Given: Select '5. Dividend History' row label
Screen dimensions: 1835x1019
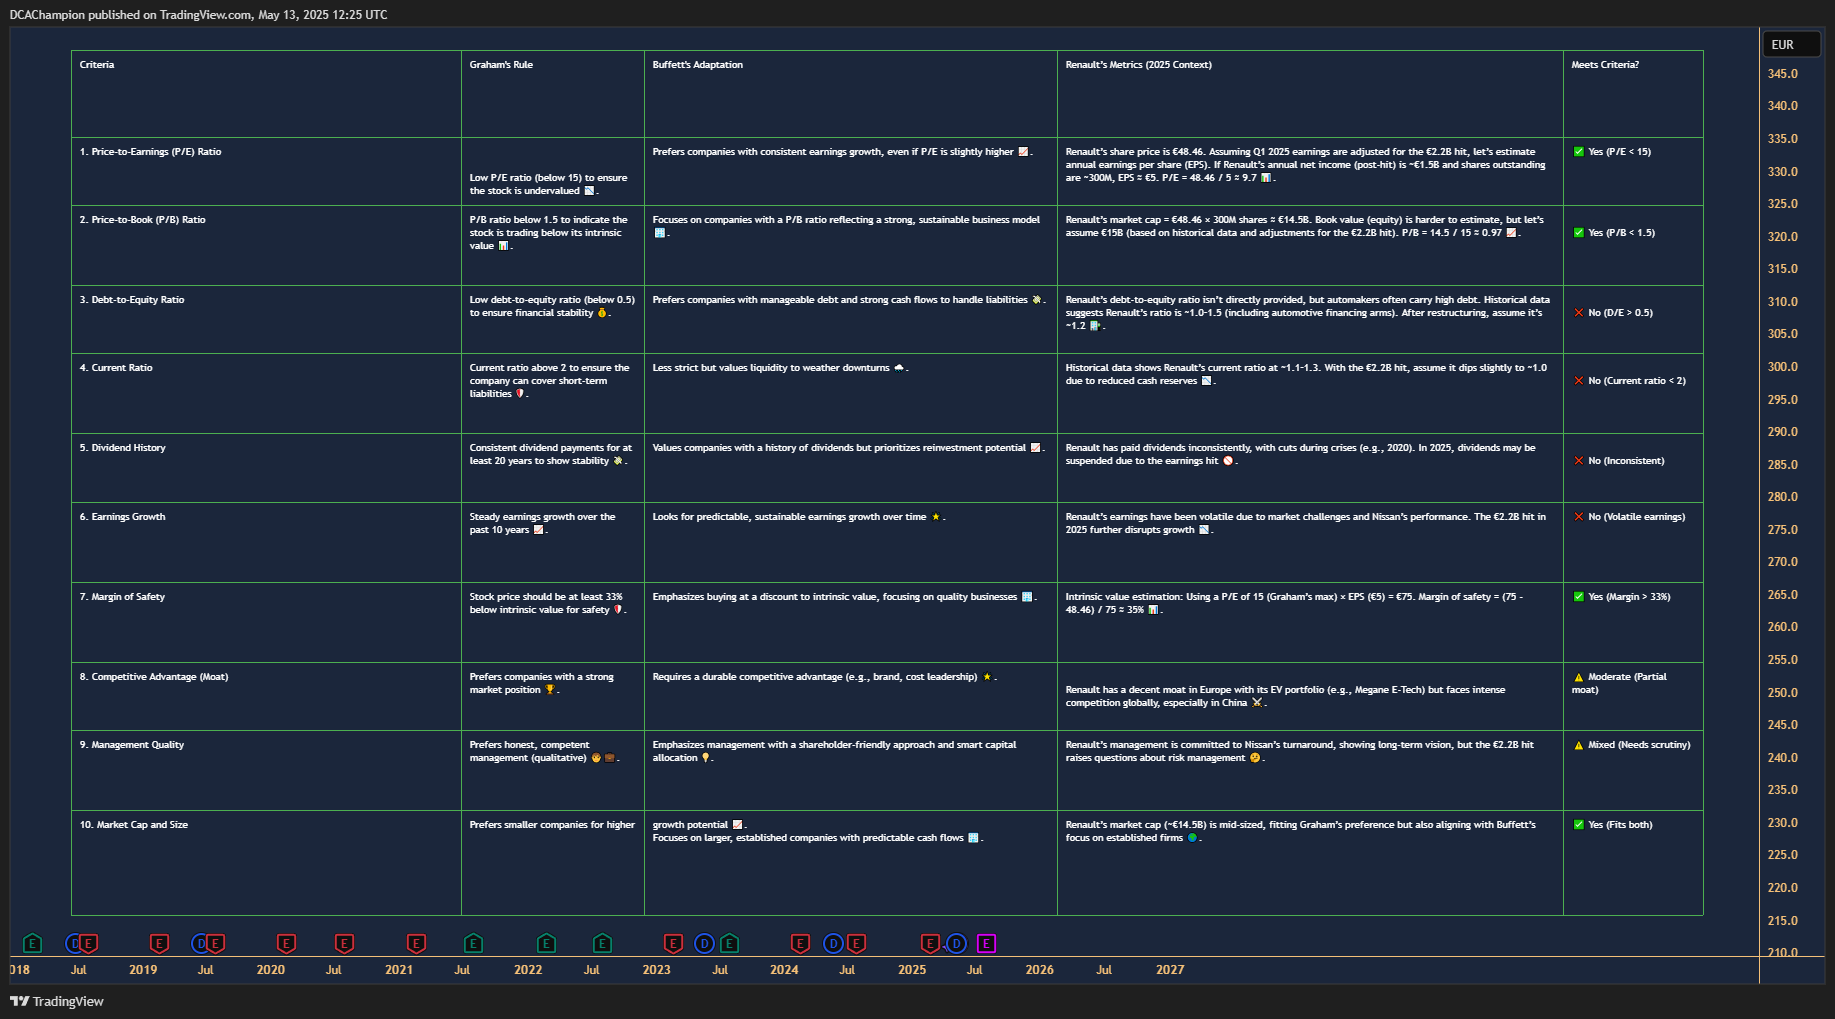Looking at the screenshot, I should 123,448.
